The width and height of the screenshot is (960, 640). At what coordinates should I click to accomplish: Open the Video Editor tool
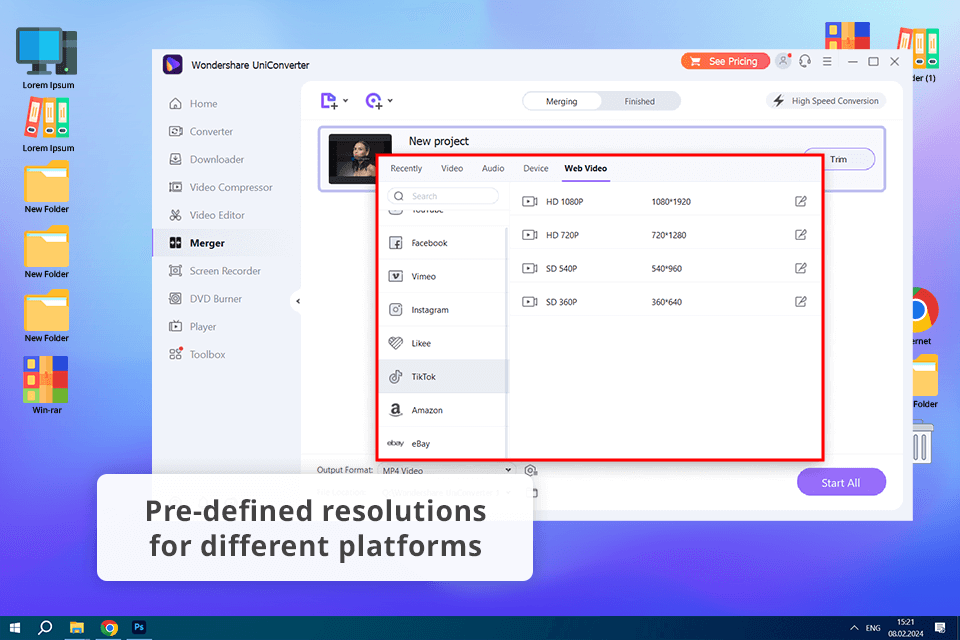click(x=207, y=215)
